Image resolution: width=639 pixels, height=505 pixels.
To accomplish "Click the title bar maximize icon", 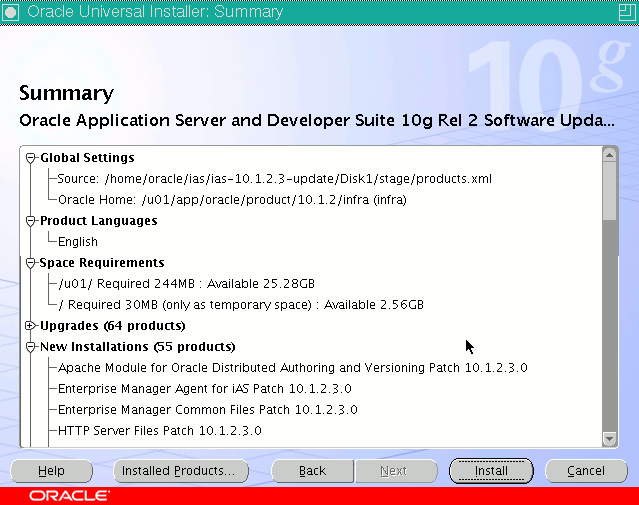I will (x=627, y=12).
